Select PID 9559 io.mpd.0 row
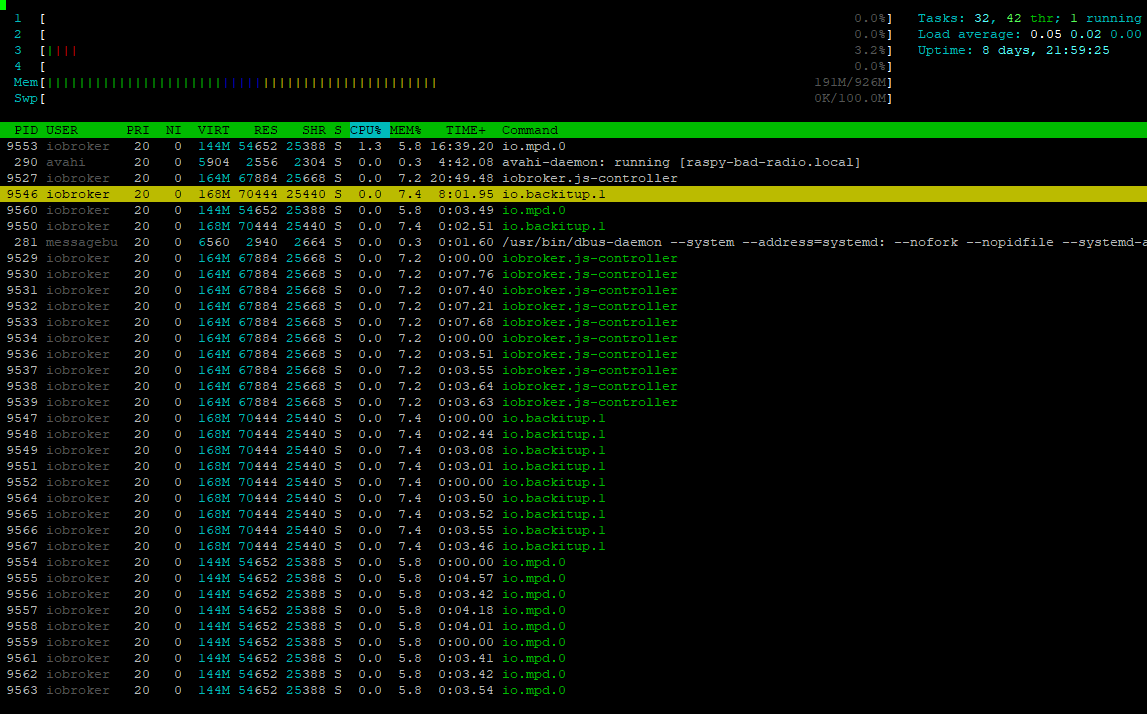 coord(574,642)
